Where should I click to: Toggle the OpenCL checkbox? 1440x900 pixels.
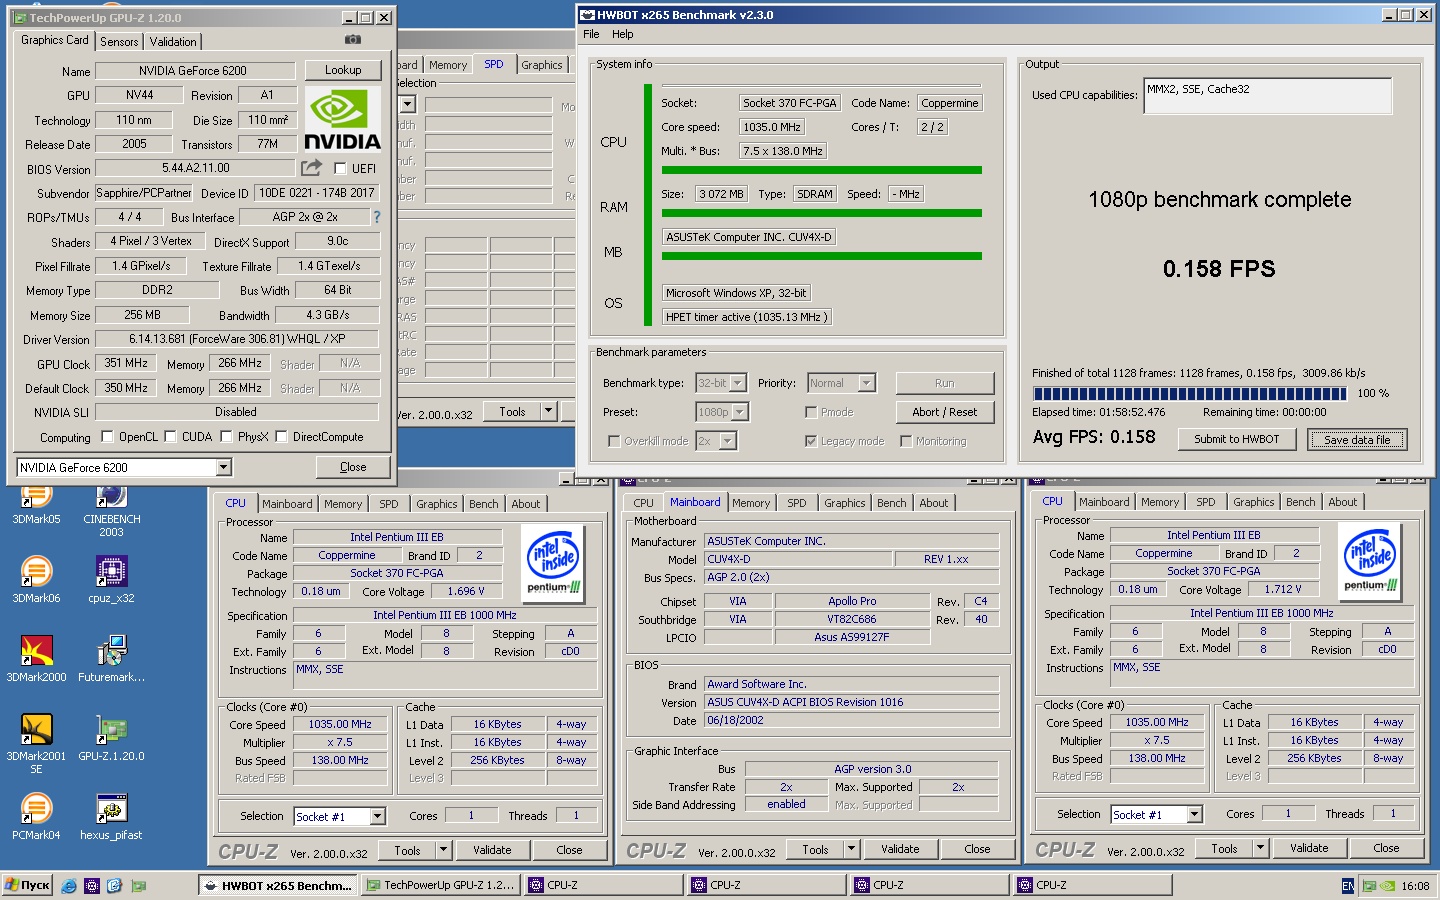(107, 437)
